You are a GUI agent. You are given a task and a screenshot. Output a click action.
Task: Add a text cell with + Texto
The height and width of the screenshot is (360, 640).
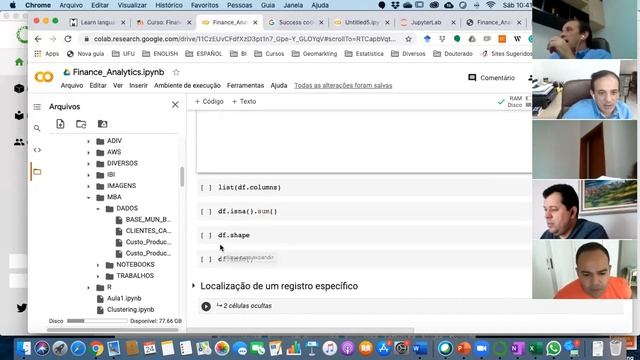[x=244, y=102]
